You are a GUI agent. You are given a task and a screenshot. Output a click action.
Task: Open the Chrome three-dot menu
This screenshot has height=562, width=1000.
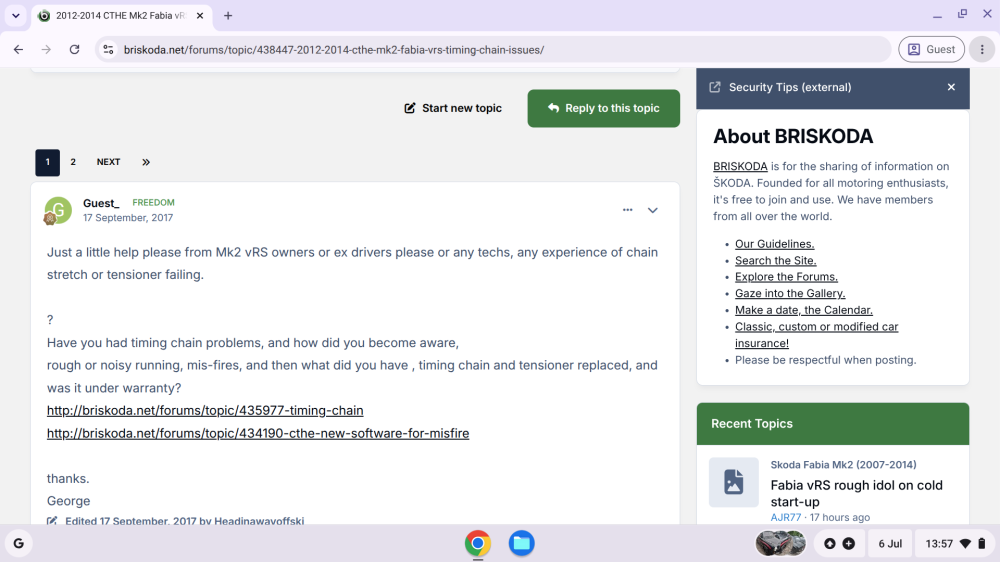click(982, 49)
